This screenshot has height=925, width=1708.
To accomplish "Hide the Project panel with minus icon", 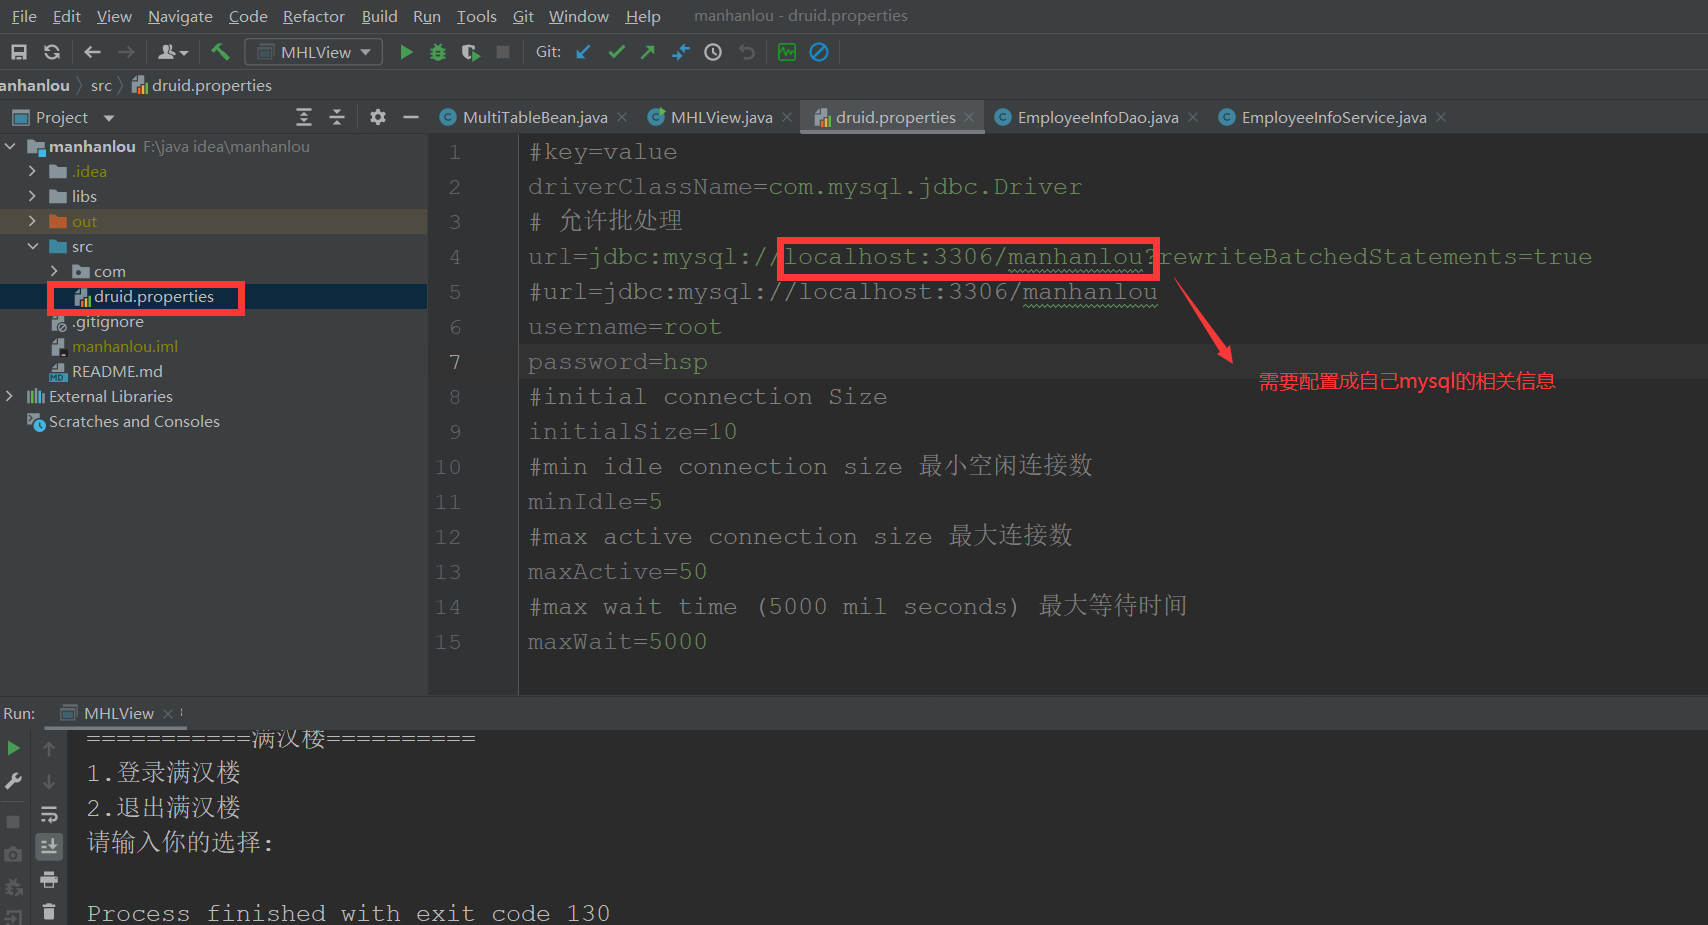I will click(x=410, y=117).
